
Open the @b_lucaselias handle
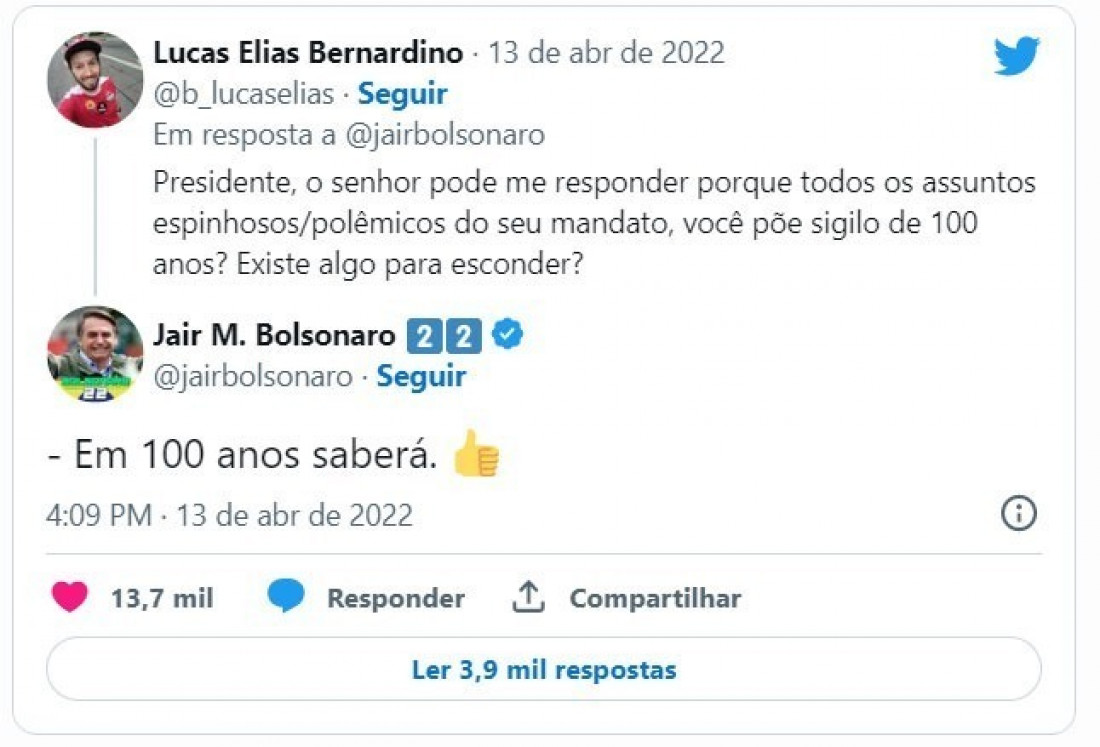[x=243, y=94]
